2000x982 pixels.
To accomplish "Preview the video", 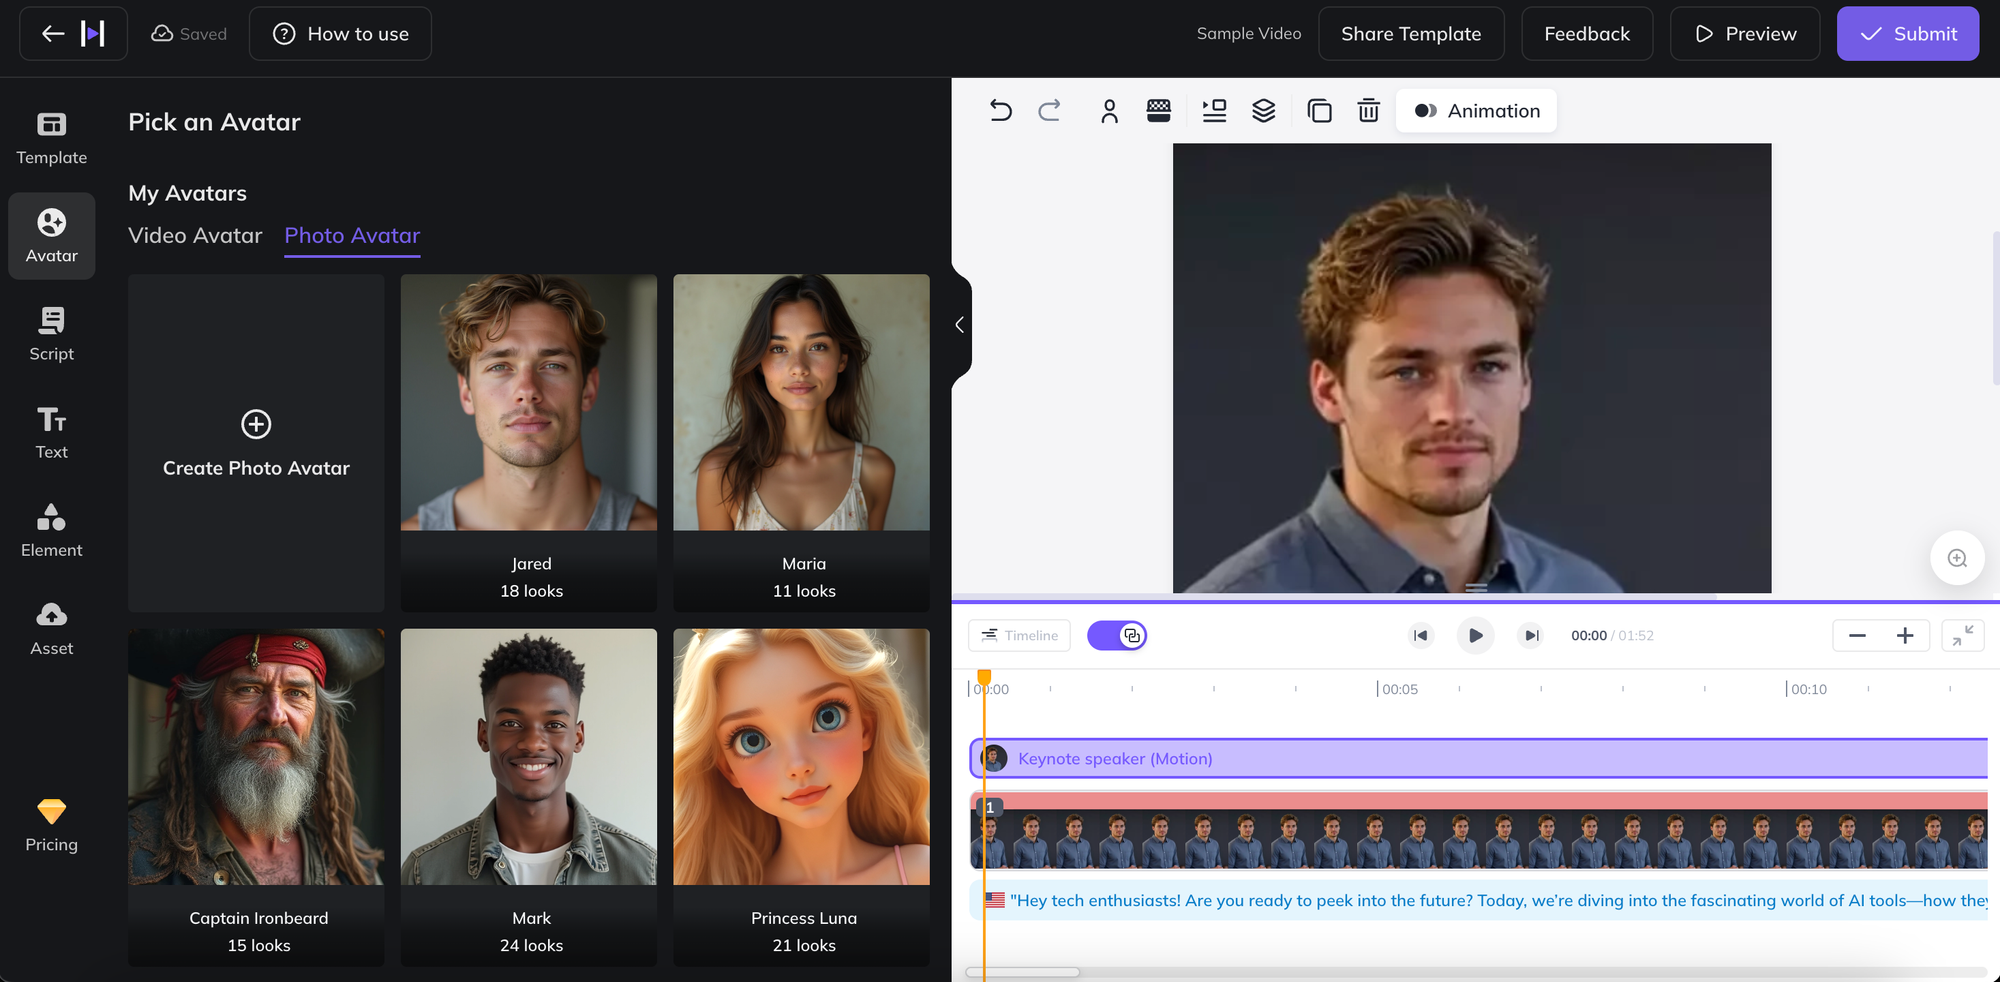I will pyautogui.click(x=1745, y=34).
